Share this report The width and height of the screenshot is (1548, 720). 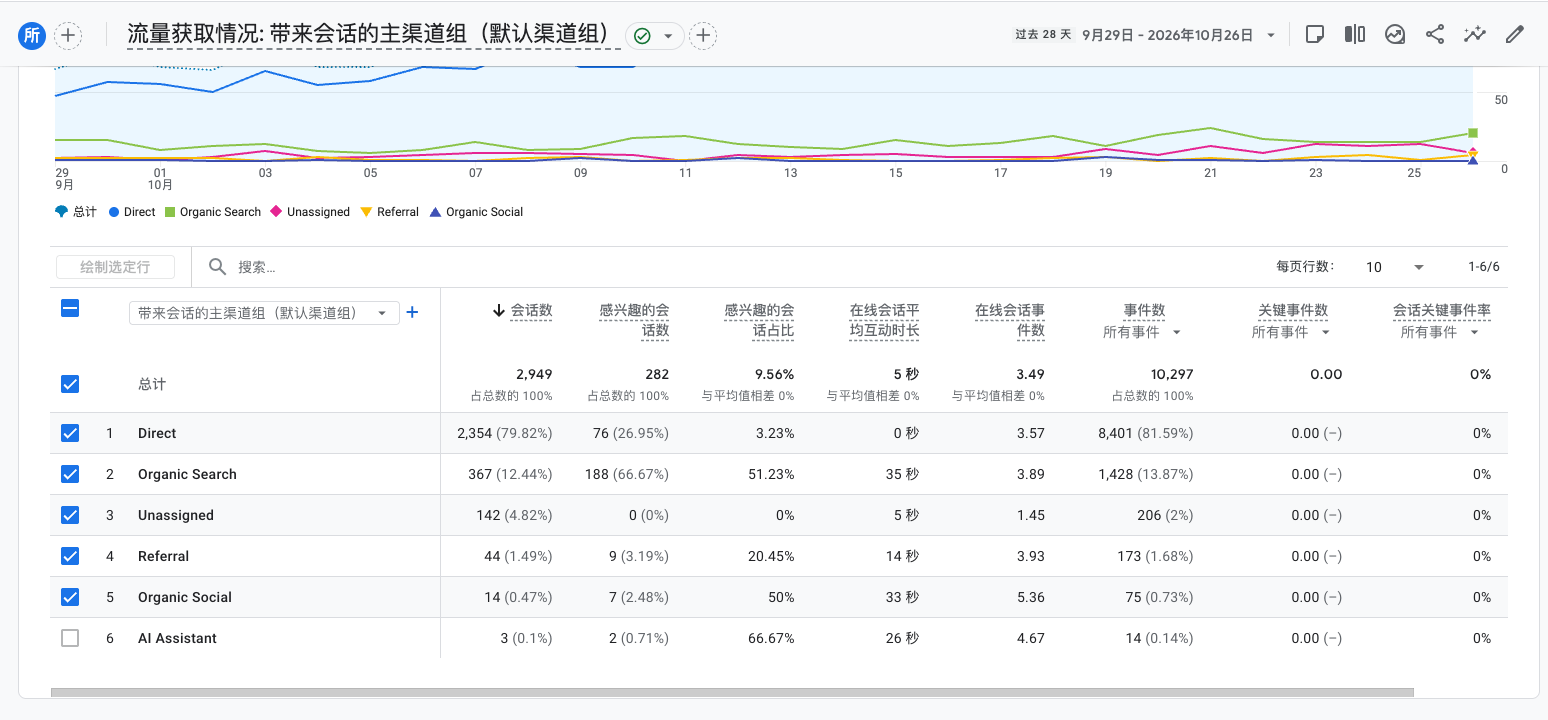[1435, 35]
